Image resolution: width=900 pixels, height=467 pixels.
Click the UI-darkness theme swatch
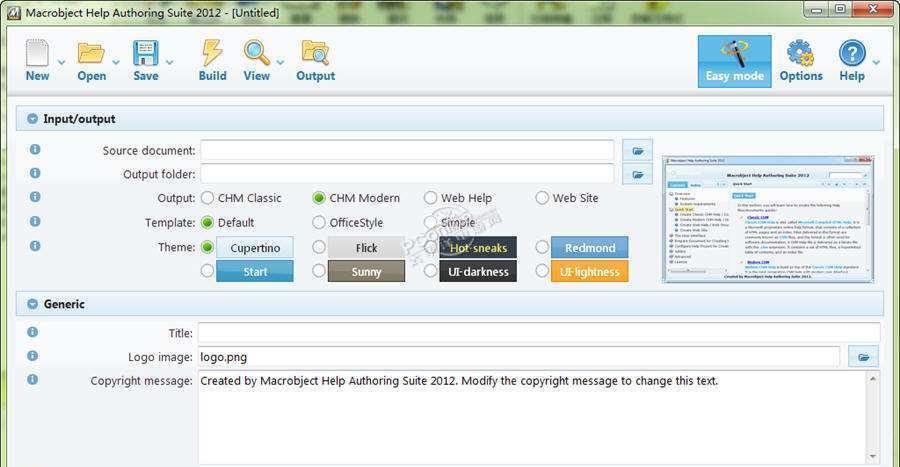(x=478, y=271)
